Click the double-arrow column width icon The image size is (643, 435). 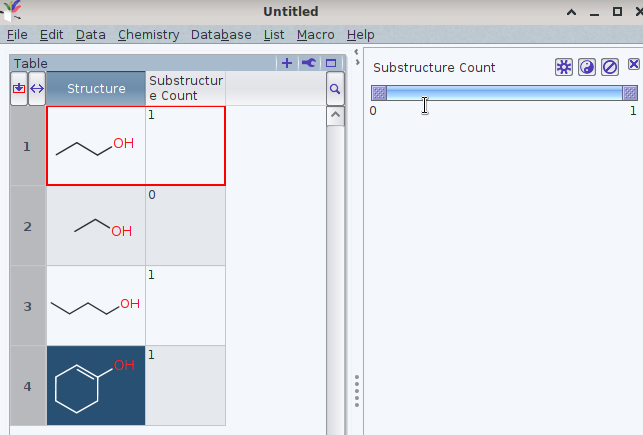click(37, 89)
